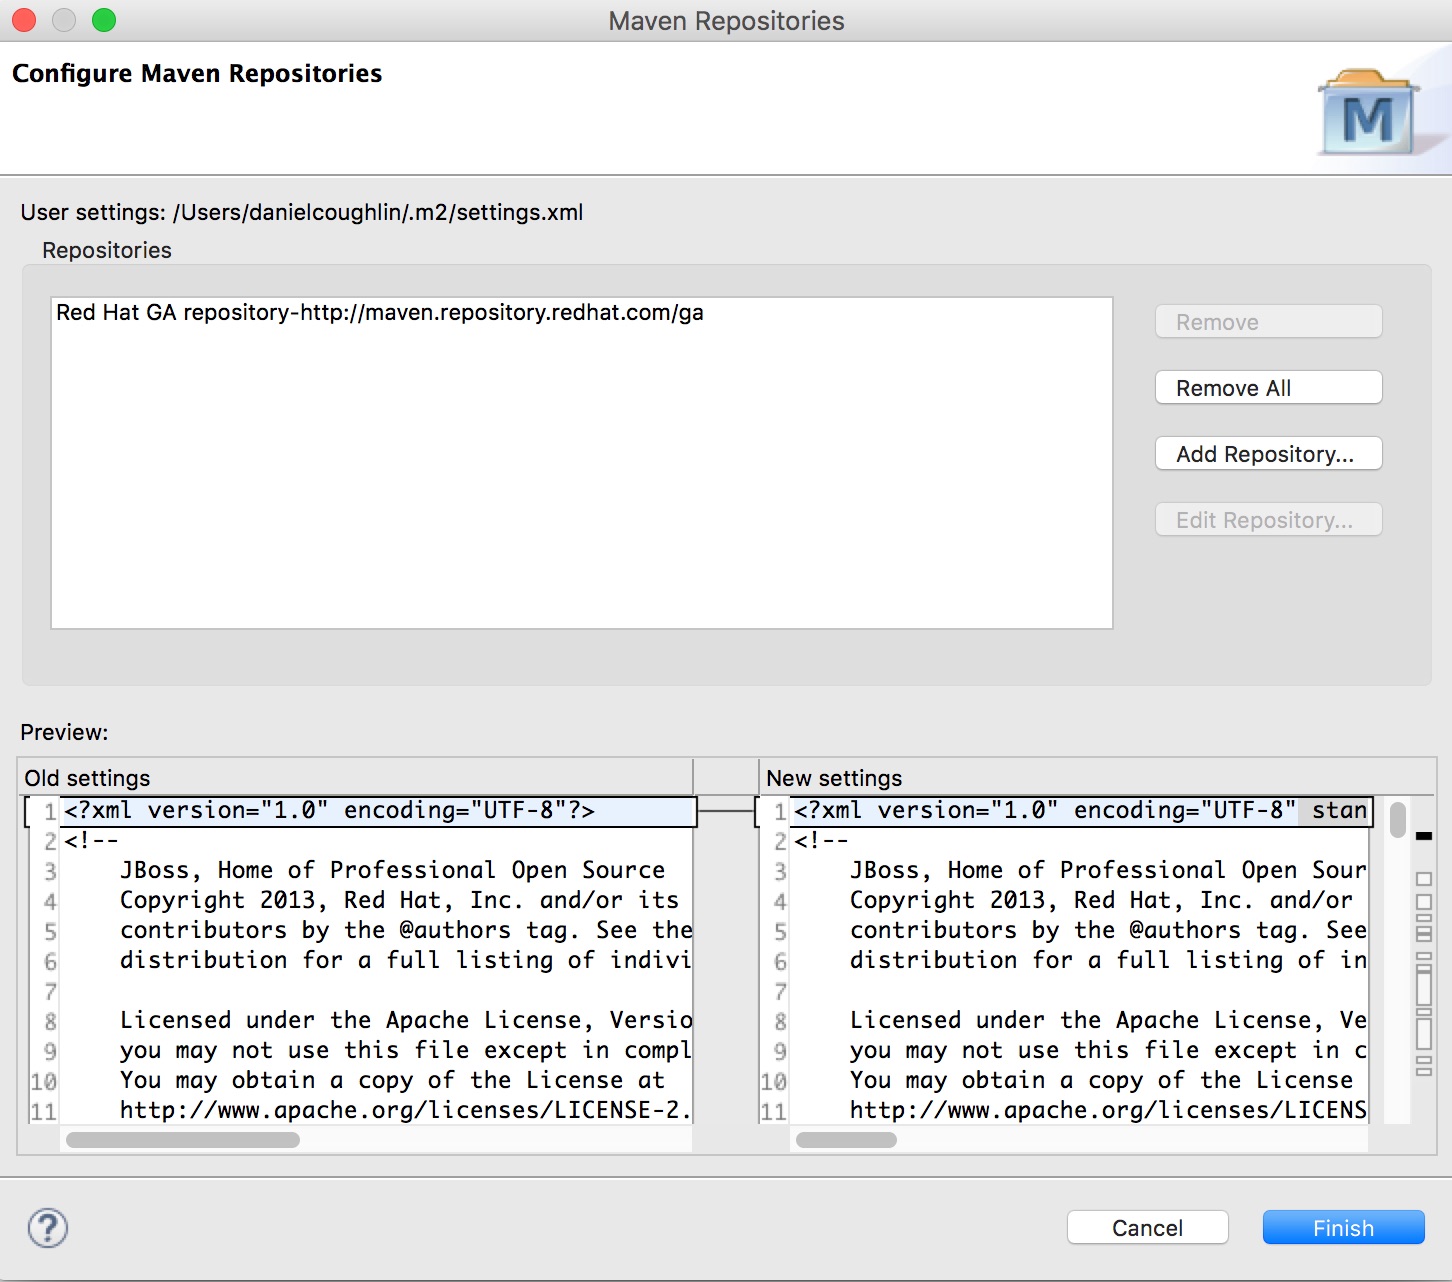This screenshot has height=1282, width=1452.
Task: Click the Edit Repository button
Action: pyautogui.click(x=1268, y=520)
